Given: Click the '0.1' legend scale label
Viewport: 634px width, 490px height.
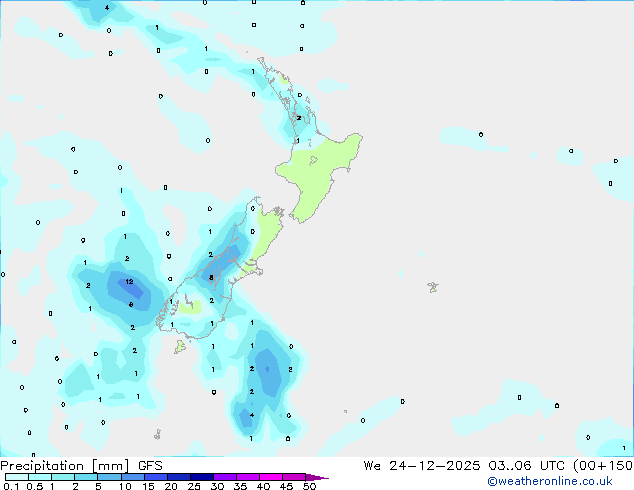Looking at the screenshot, I should [11, 486].
